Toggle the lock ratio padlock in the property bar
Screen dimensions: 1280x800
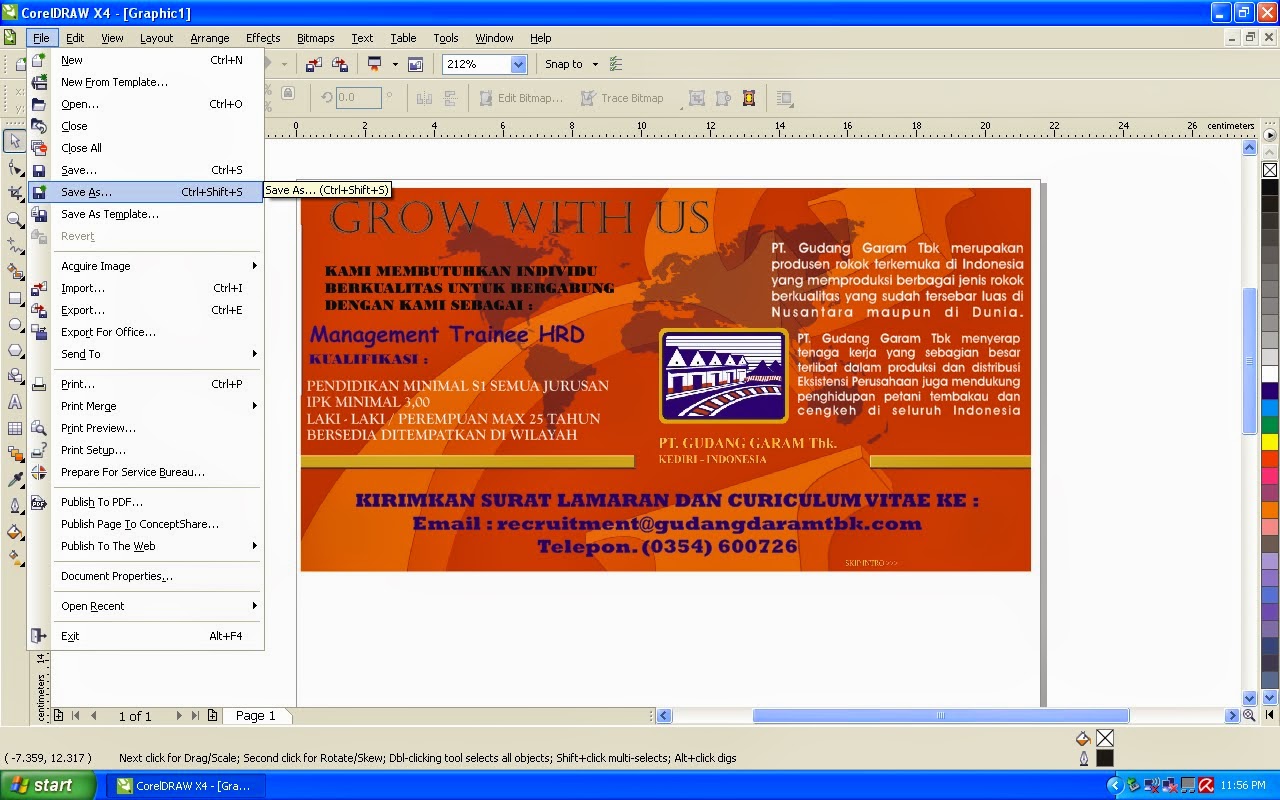[x=288, y=94]
